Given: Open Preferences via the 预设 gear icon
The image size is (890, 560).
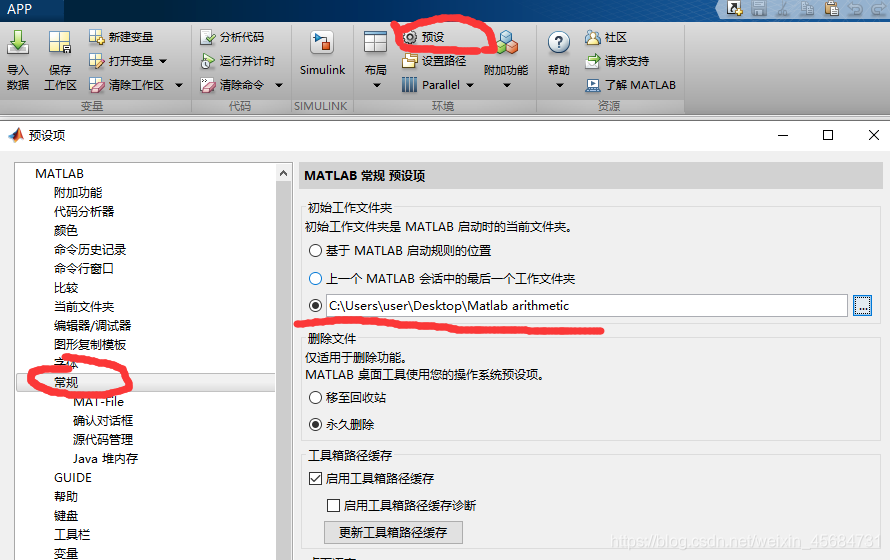Looking at the screenshot, I should pos(410,37).
